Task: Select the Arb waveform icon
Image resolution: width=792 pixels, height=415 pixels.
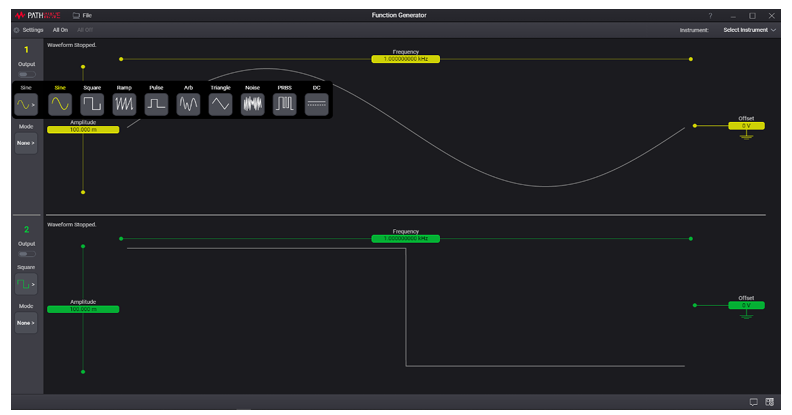Action: [x=188, y=104]
